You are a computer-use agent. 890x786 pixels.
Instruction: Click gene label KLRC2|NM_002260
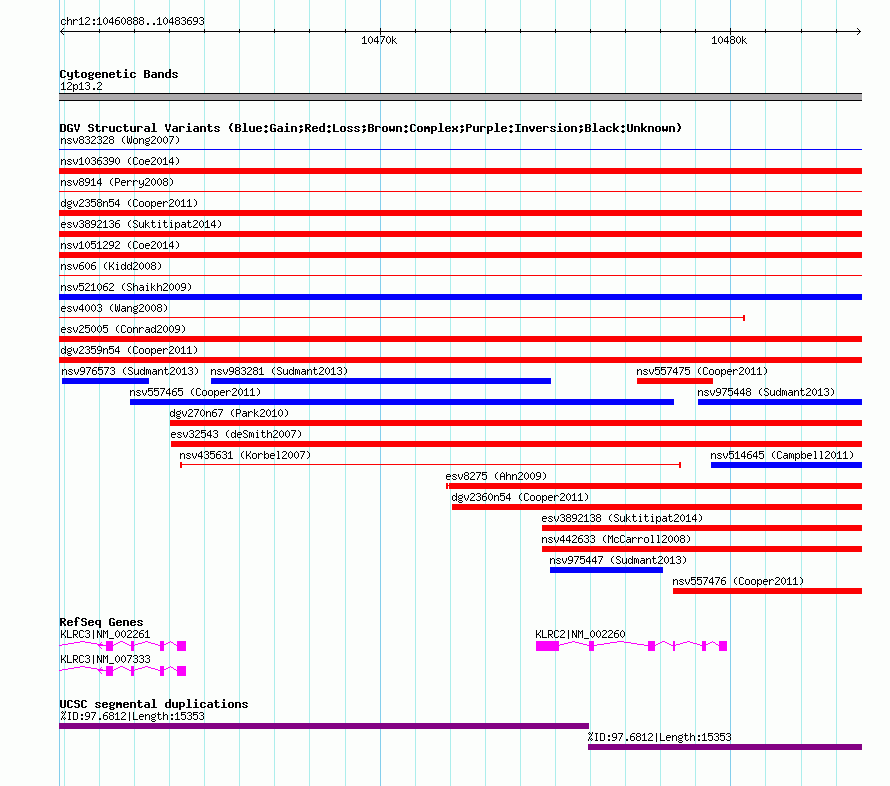coord(580,634)
